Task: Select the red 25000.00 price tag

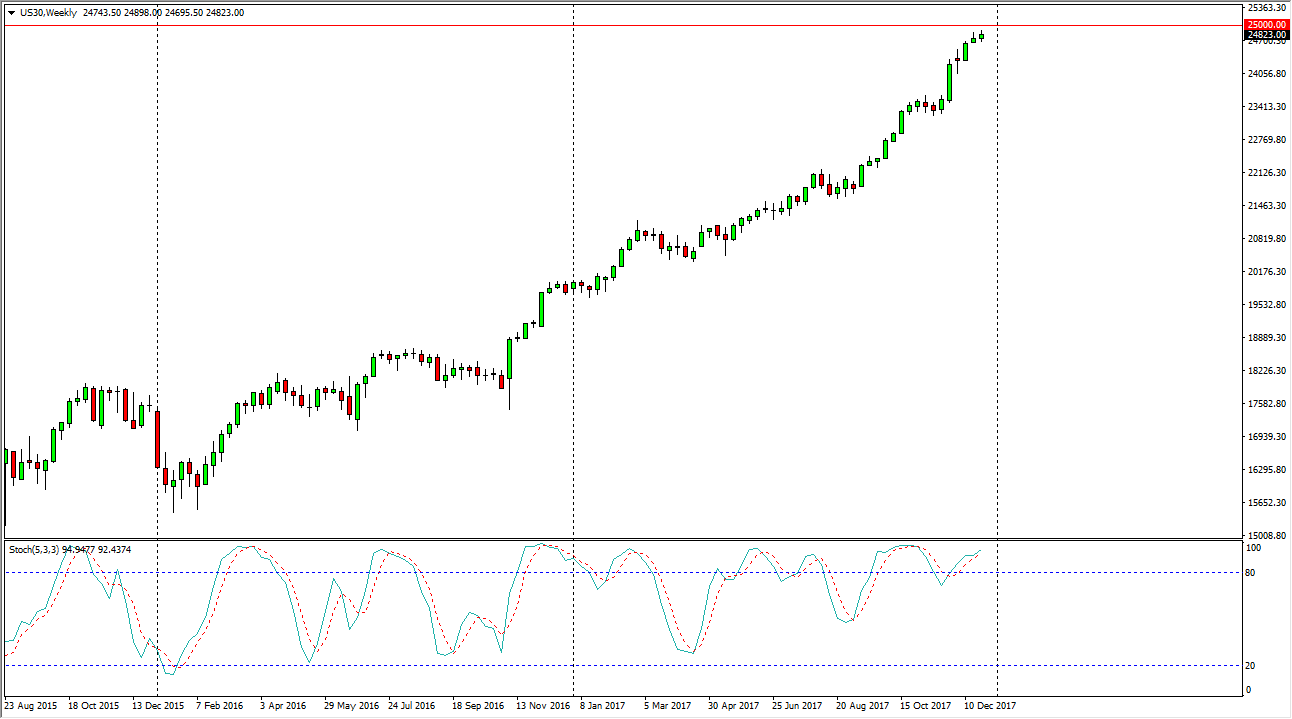Action: [1265, 25]
